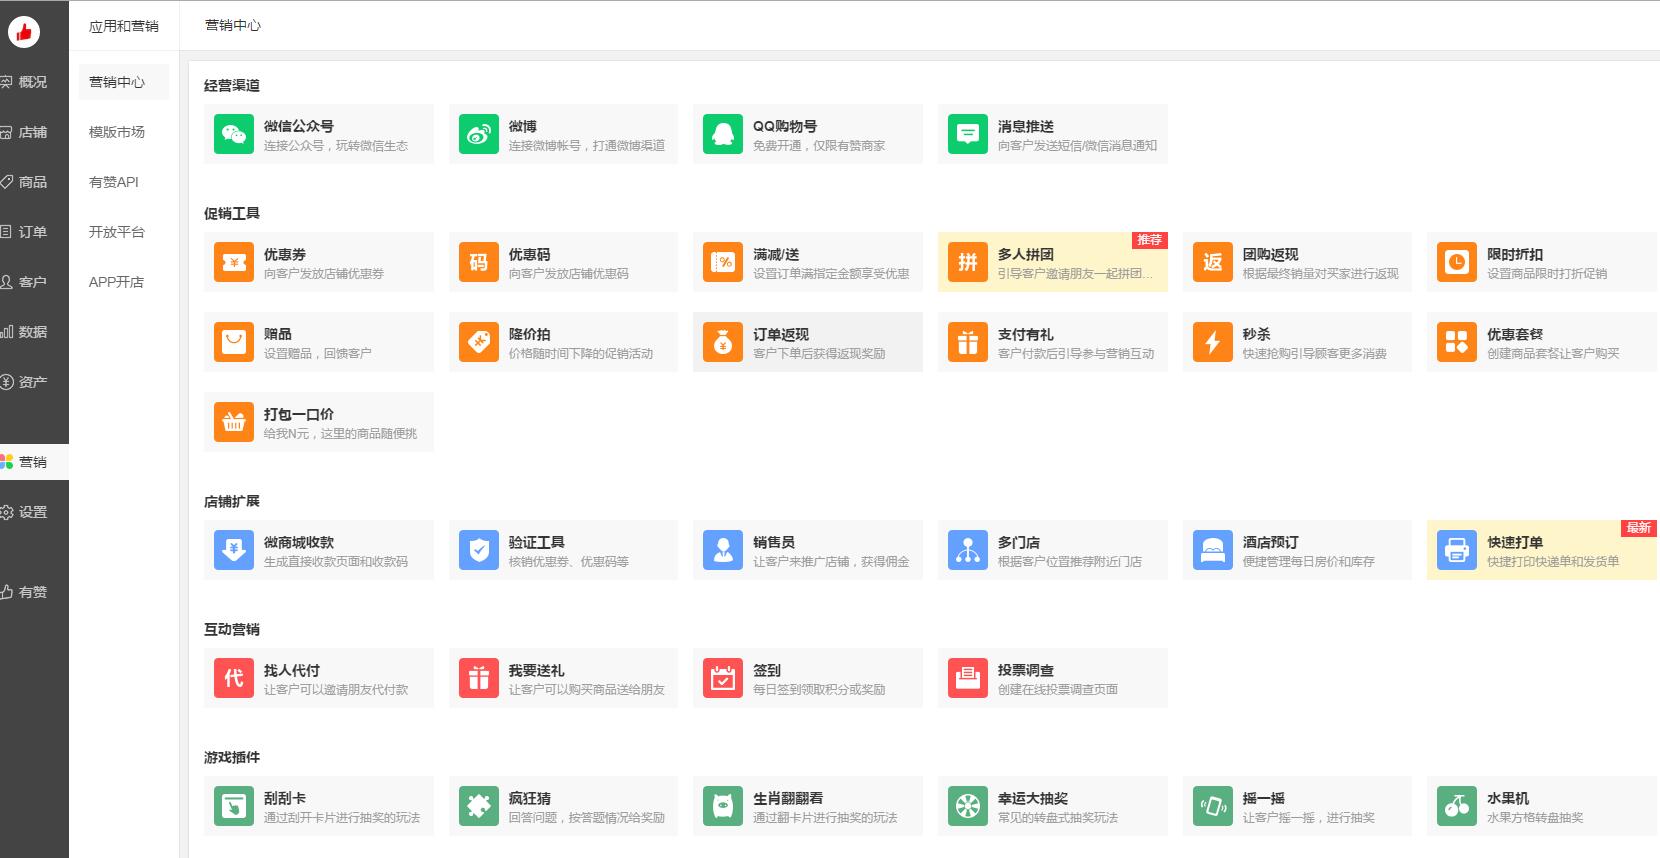Switch to 模版市场 in the submenu

[x=117, y=132]
